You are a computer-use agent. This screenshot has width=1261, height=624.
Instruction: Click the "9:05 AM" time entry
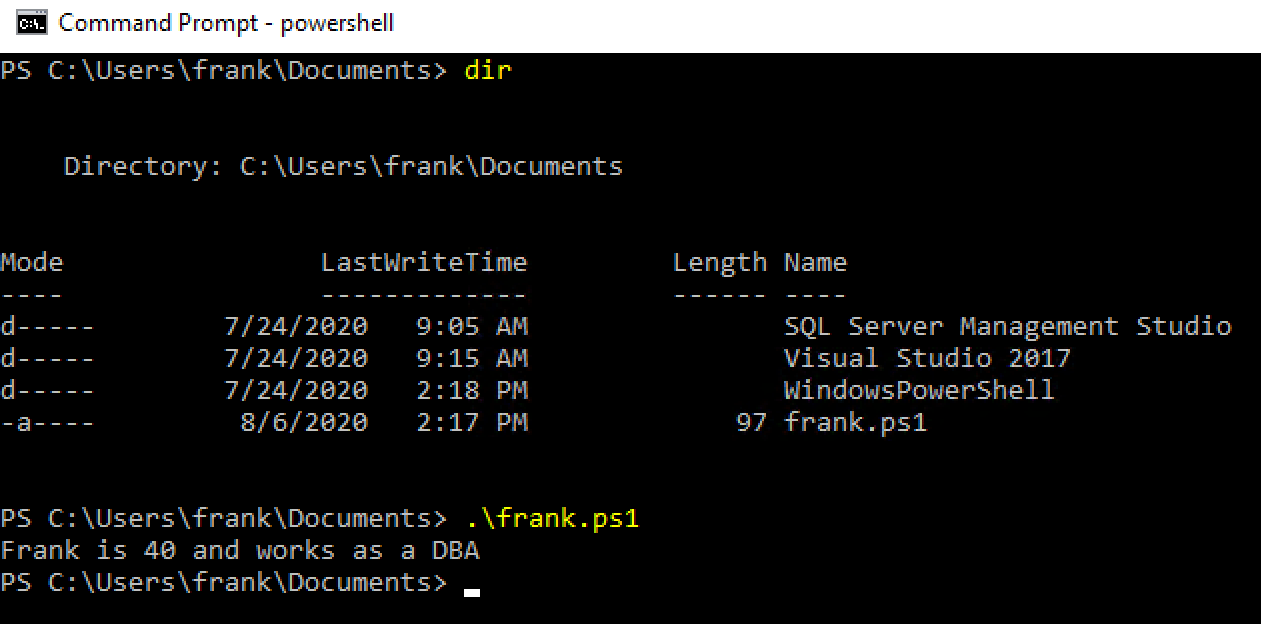[x=472, y=326]
